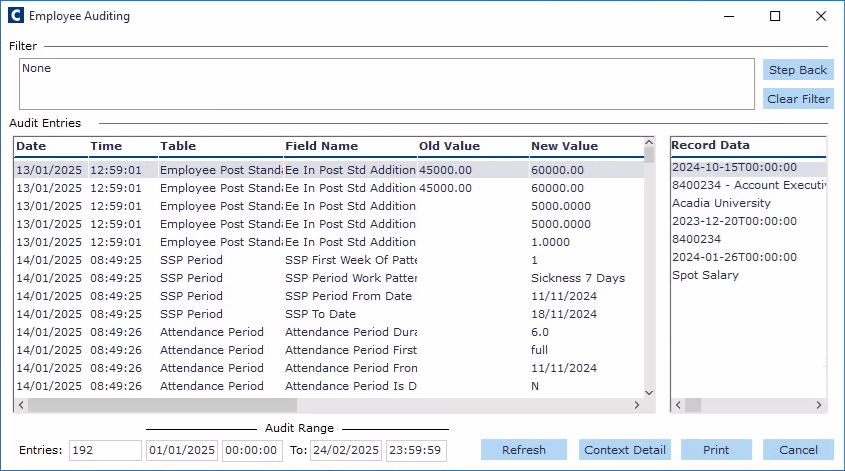Screen dimensions: 845x471
Task: Print the audit entries
Action: pos(715,450)
